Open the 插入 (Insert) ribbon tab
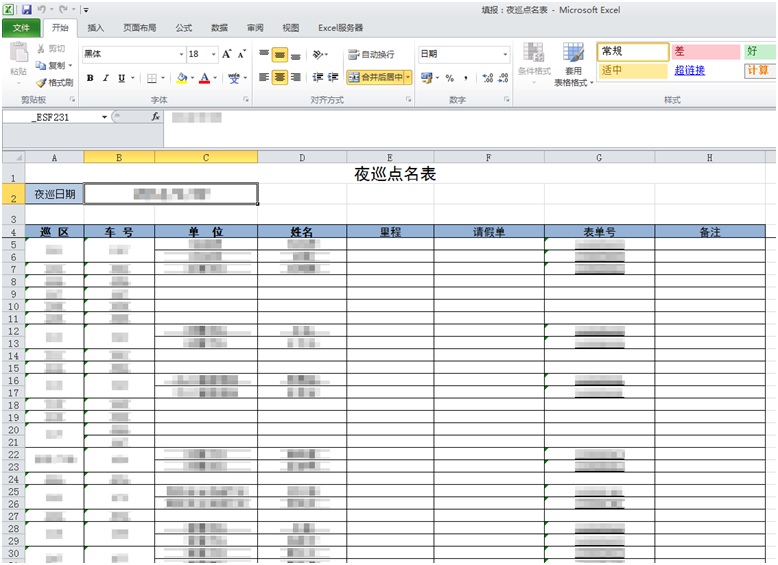This screenshot has width=778, height=565. point(95,28)
